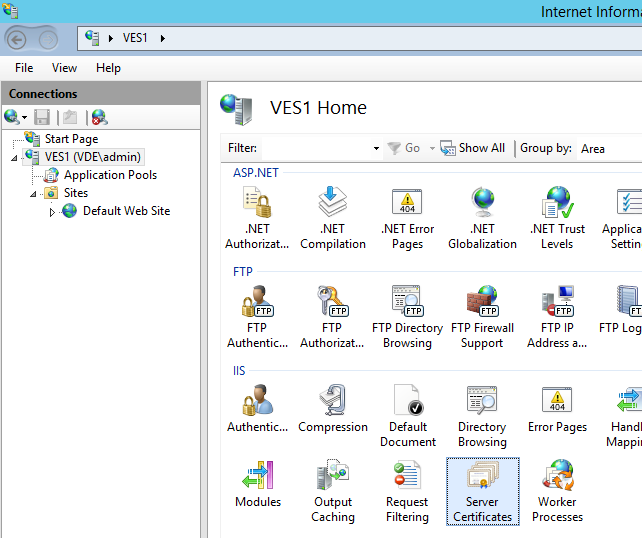Open the File menu
This screenshot has width=642, height=538.
[24, 68]
